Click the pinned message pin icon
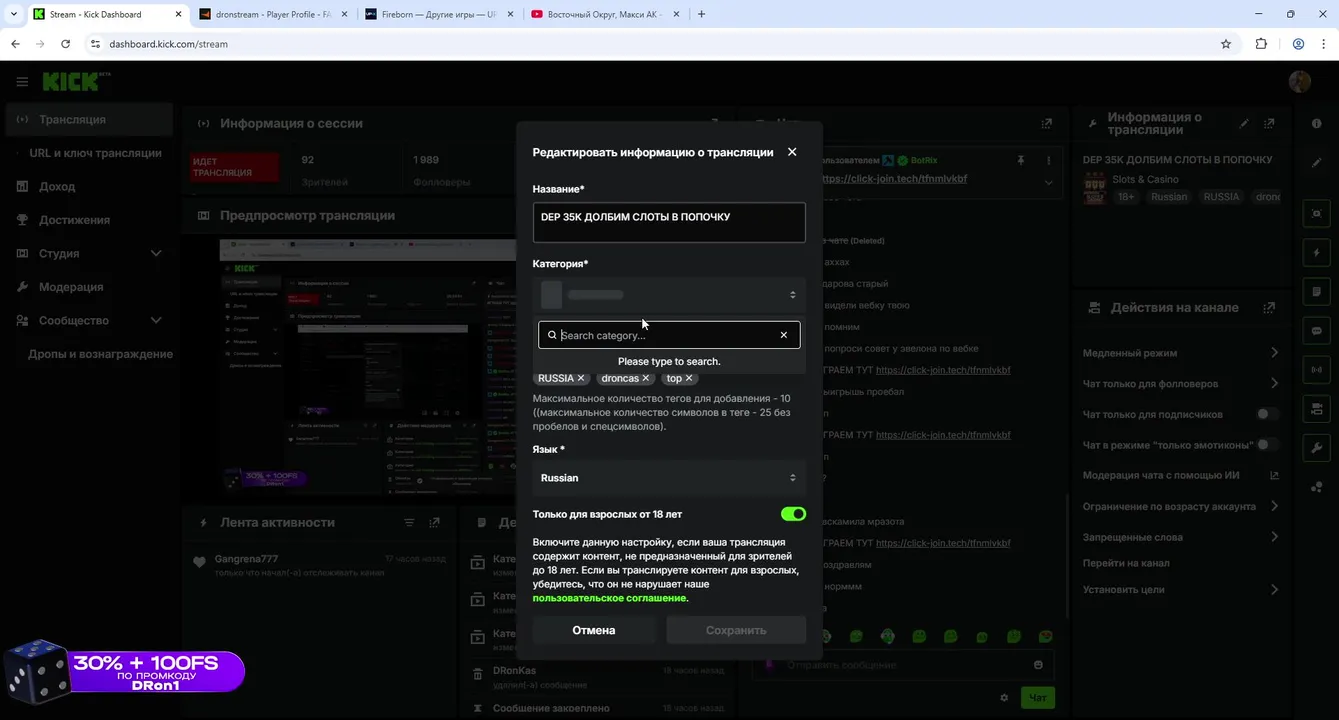This screenshot has height=720, width=1339. pos(1021,160)
